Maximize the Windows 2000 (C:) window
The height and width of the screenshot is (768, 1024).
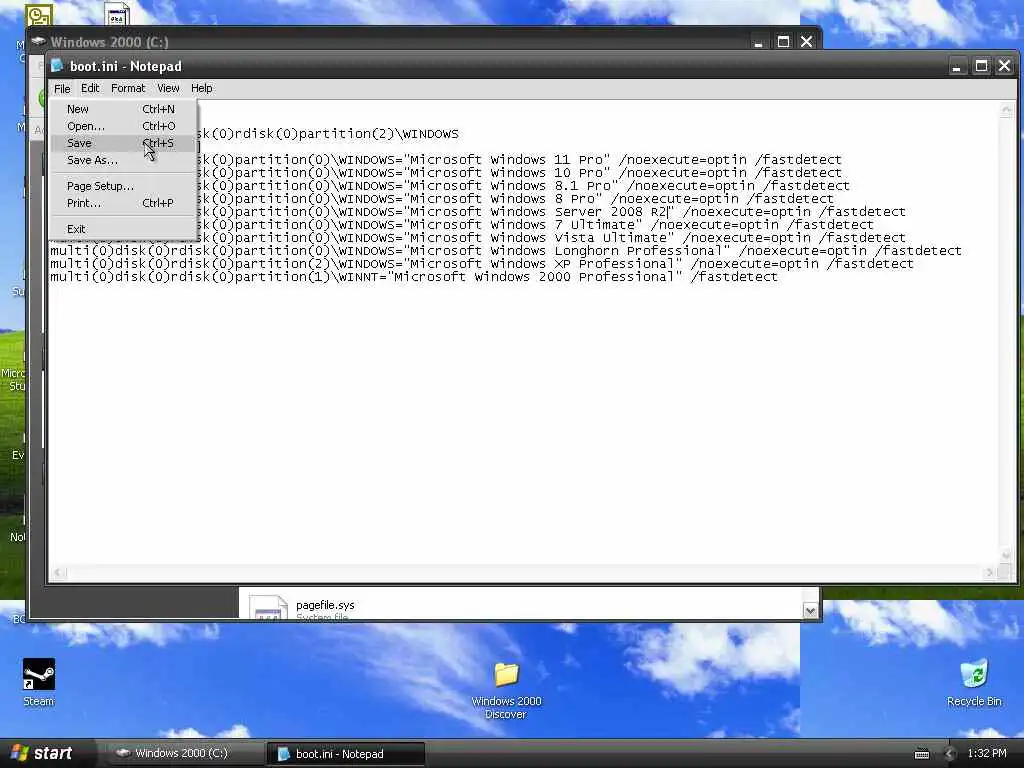(783, 42)
